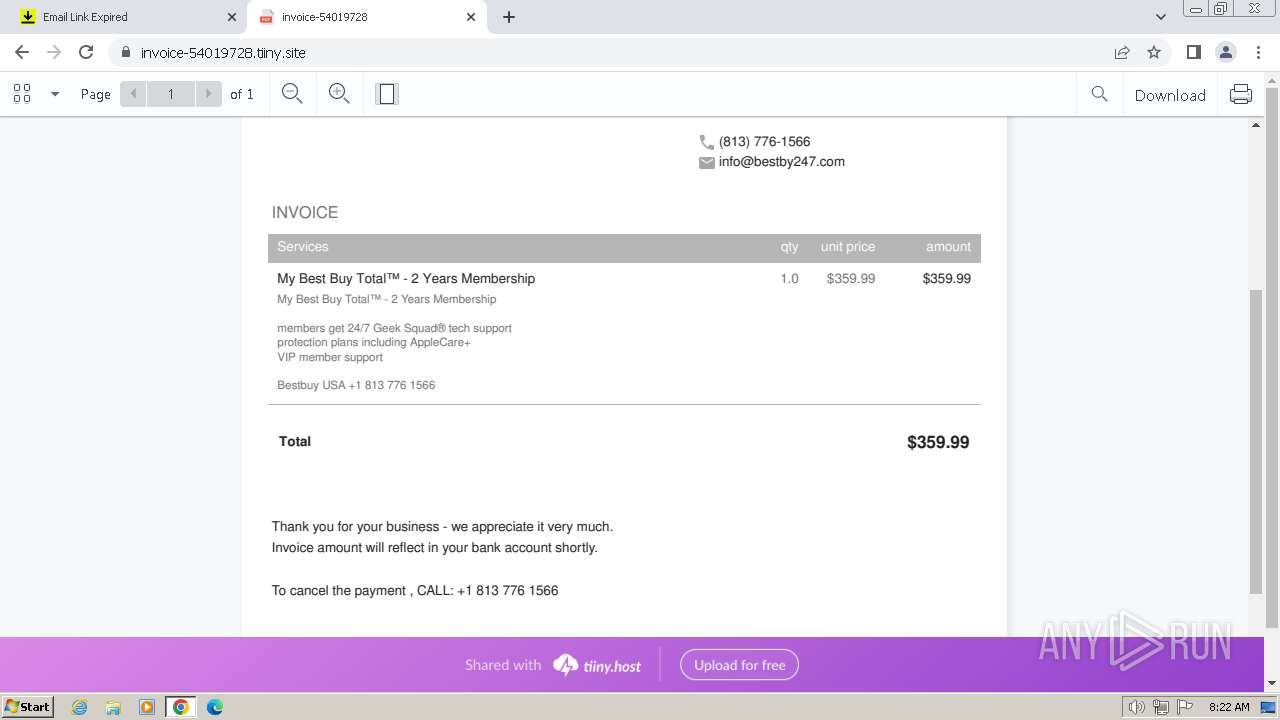Click the unit price $359.99 cell
The height and width of the screenshot is (720, 1280).
click(851, 279)
